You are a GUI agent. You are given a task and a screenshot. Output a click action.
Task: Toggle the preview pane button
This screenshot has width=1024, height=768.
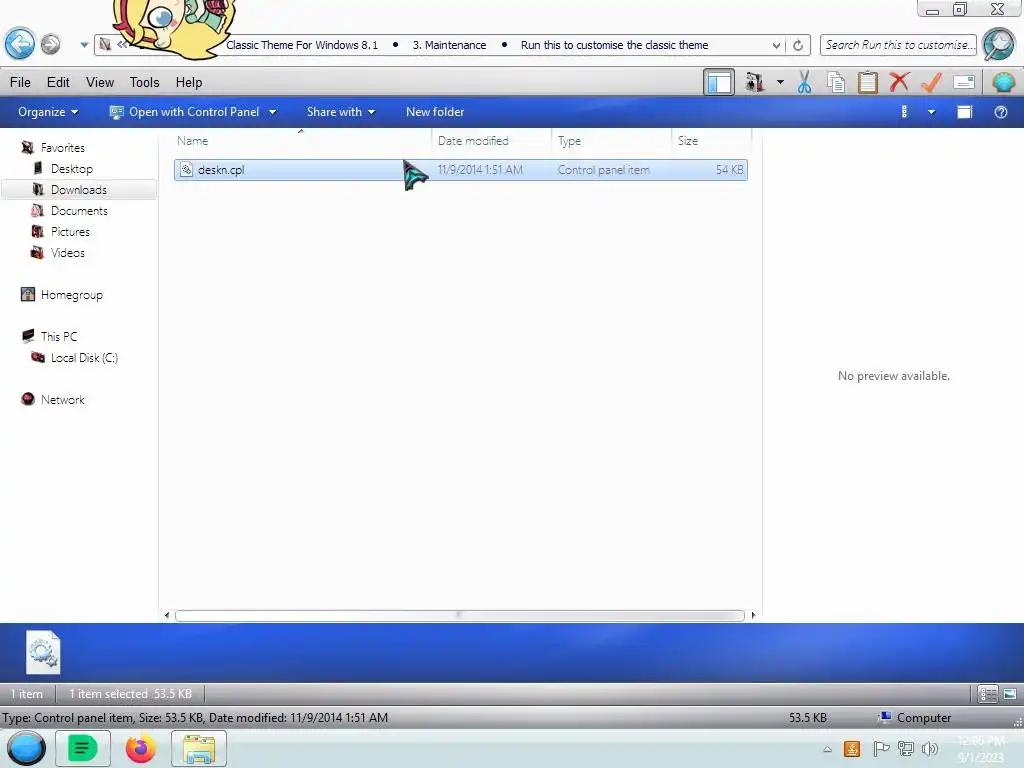click(965, 112)
